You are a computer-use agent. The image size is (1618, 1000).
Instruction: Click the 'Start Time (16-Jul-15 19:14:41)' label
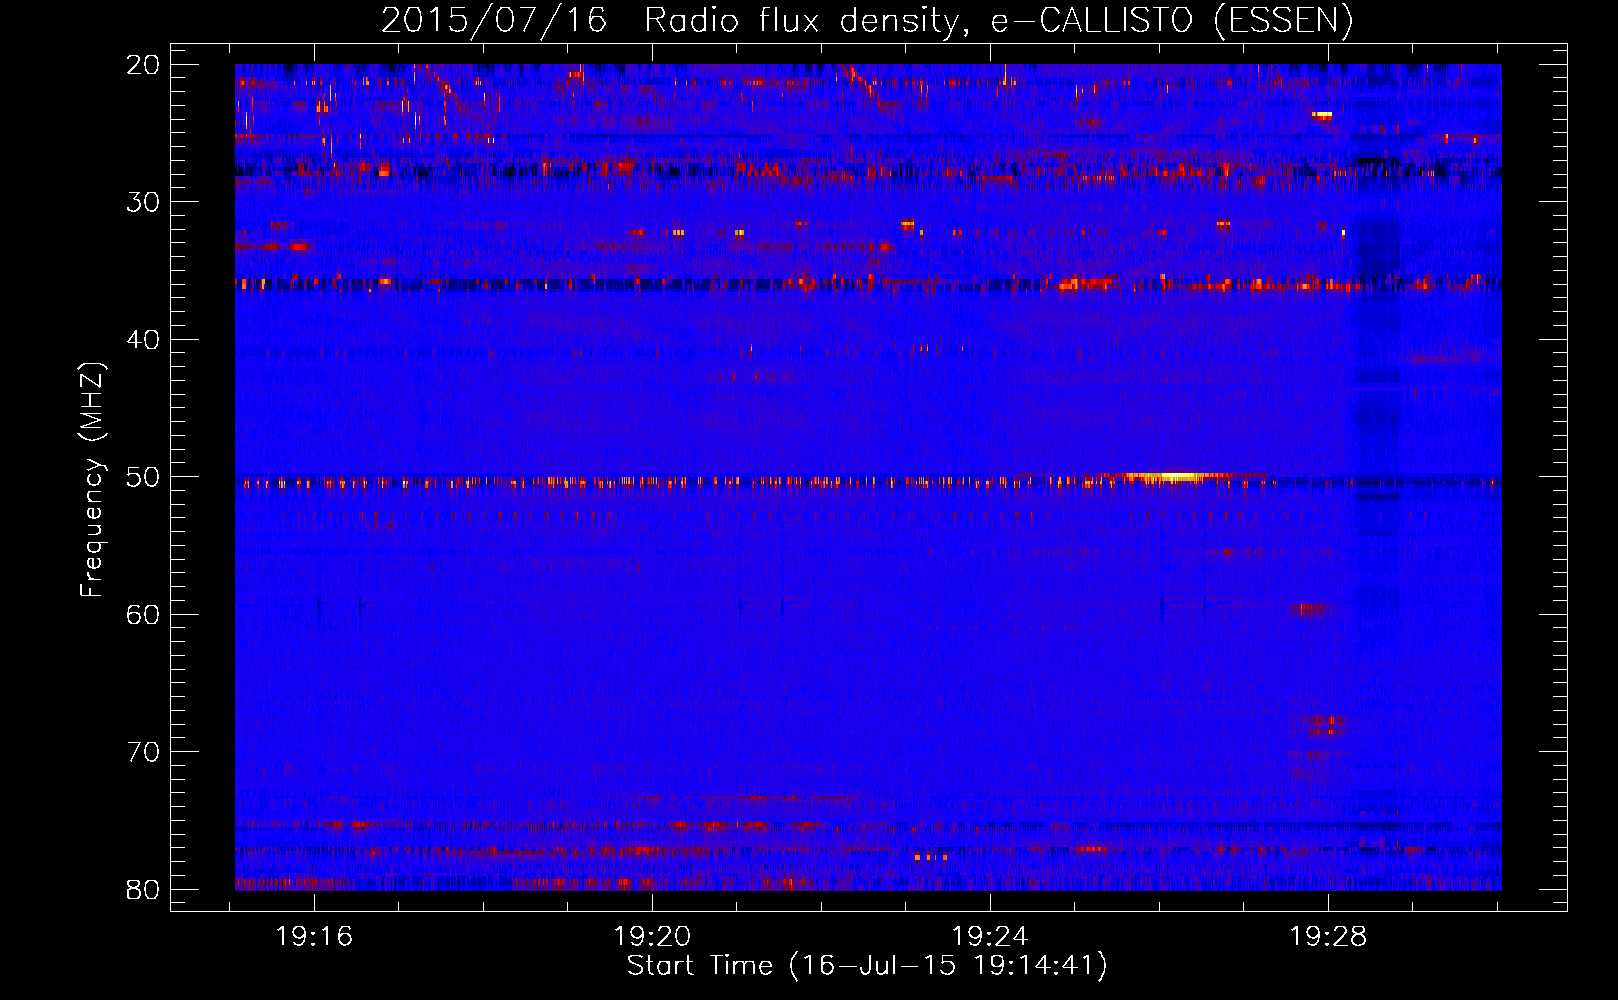point(867,966)
